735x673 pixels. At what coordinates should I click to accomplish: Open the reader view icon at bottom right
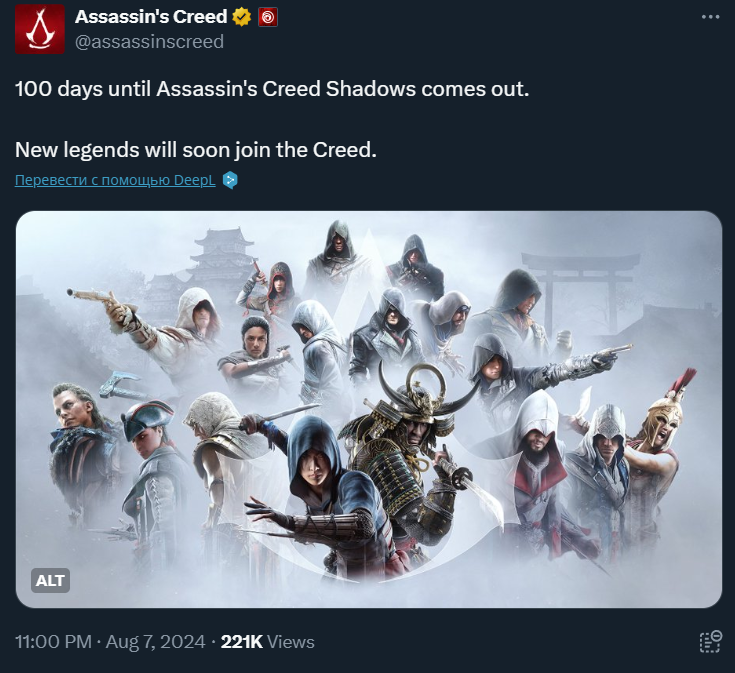[711, 641]
